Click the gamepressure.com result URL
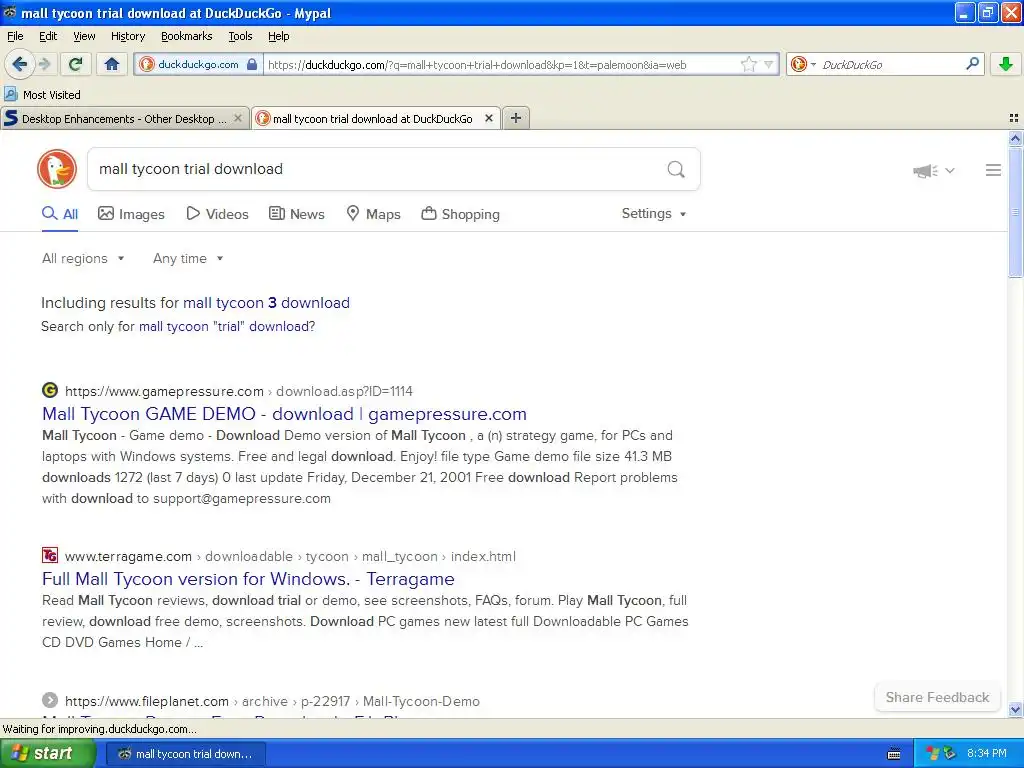Viewport: 1024px width, 768px height. [x=239, y=391]
